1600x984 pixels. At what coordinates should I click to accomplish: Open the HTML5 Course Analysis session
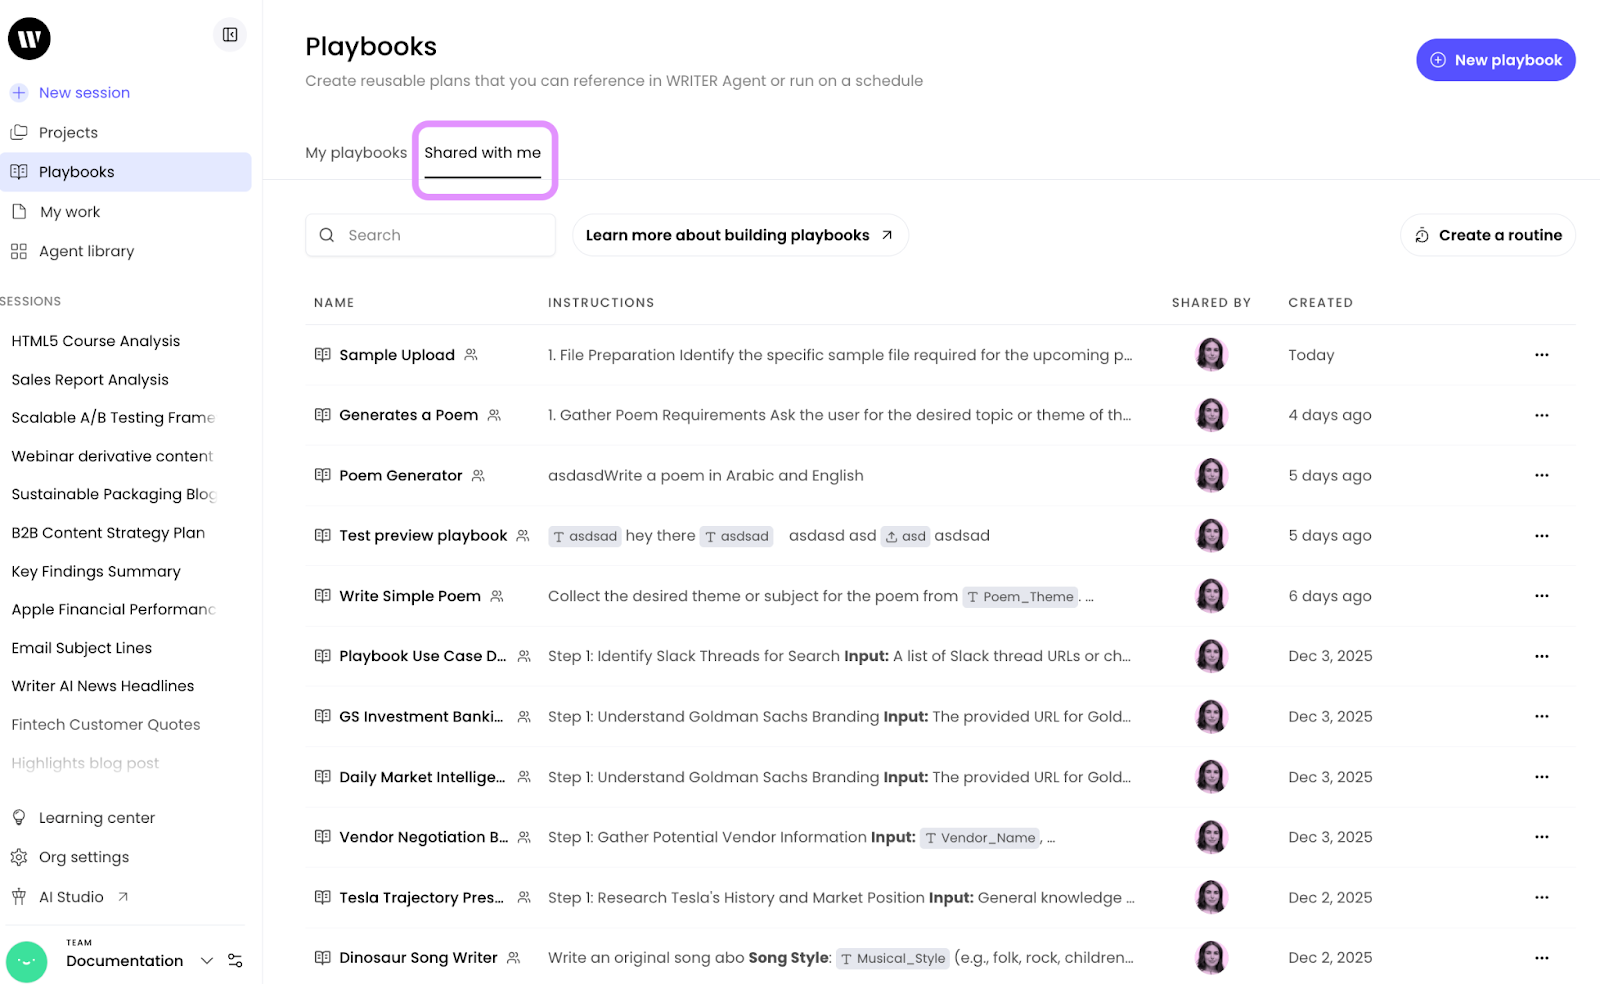[x=96, y=341]
